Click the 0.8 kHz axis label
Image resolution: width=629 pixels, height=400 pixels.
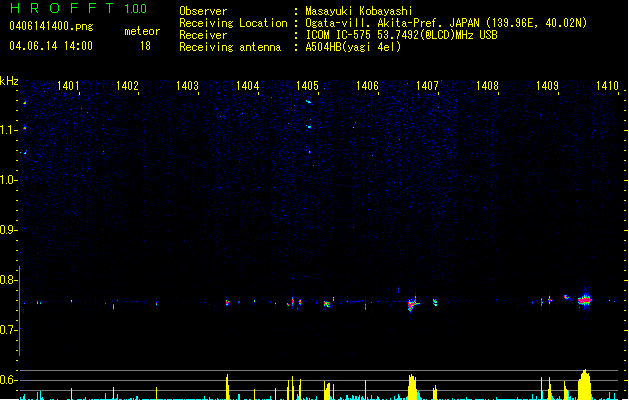8,280
